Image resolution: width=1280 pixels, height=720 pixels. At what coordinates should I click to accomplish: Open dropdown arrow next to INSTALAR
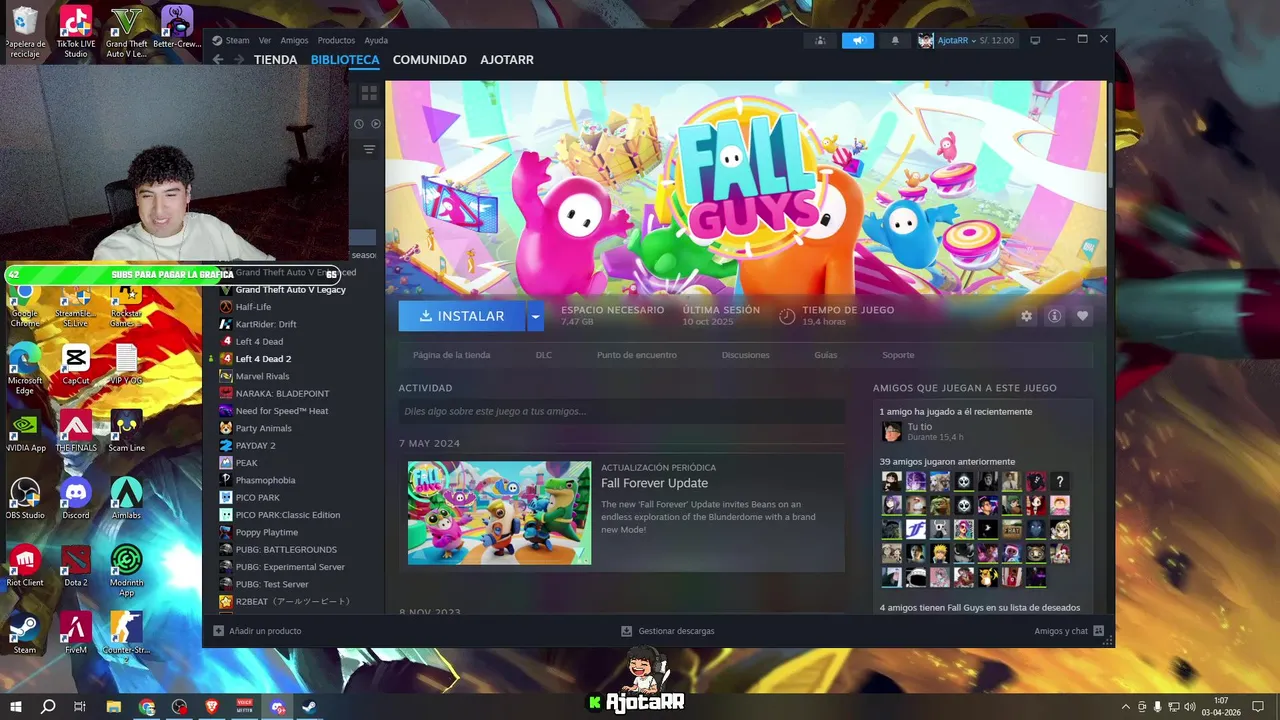pos(535,316)
